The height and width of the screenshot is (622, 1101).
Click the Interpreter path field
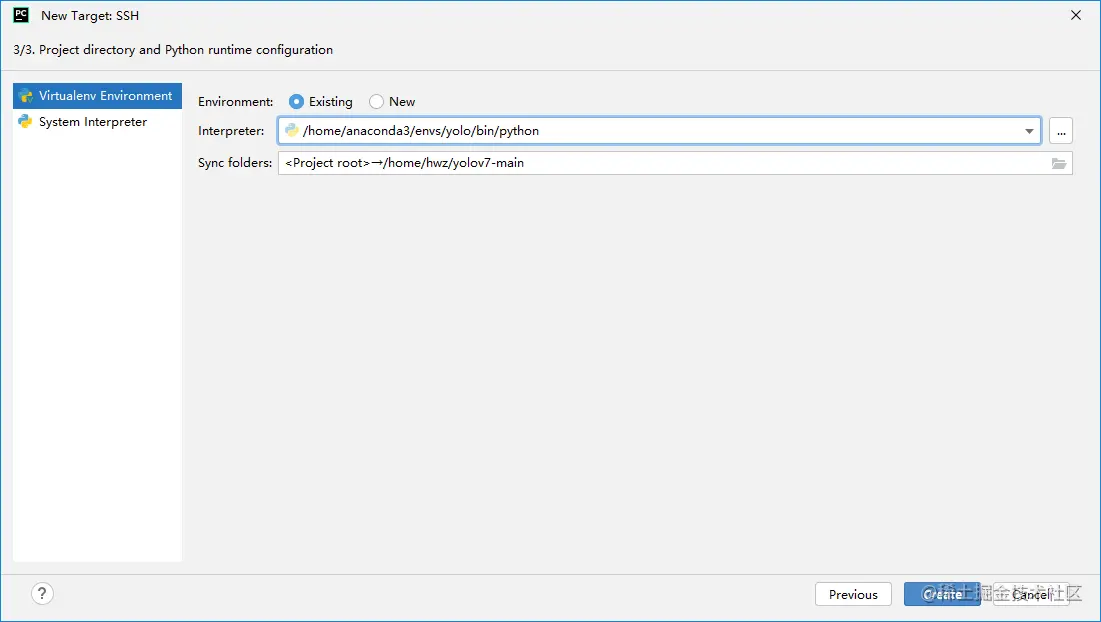(659, 131)
